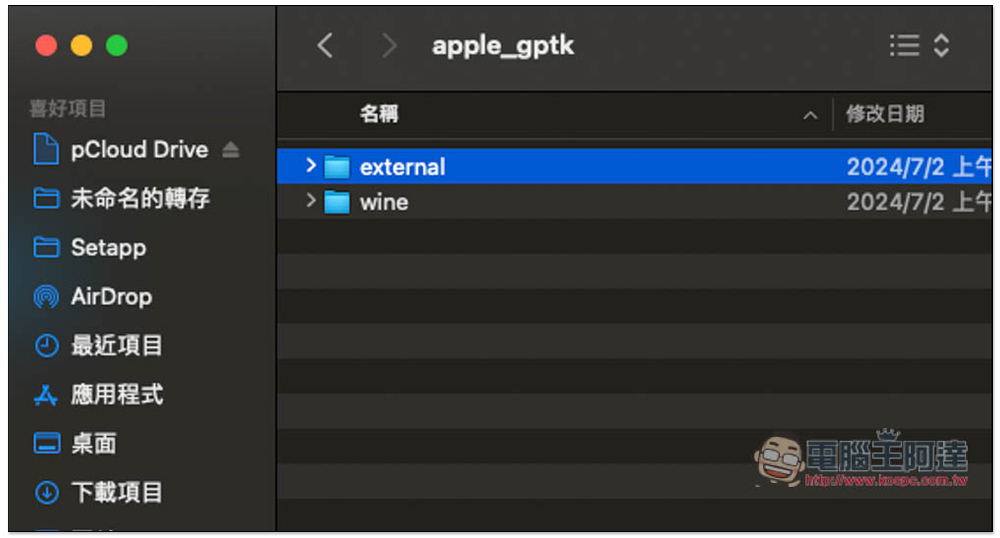
Task: Sort by the 名稱 column header
Action: click(x=379, y=114)
